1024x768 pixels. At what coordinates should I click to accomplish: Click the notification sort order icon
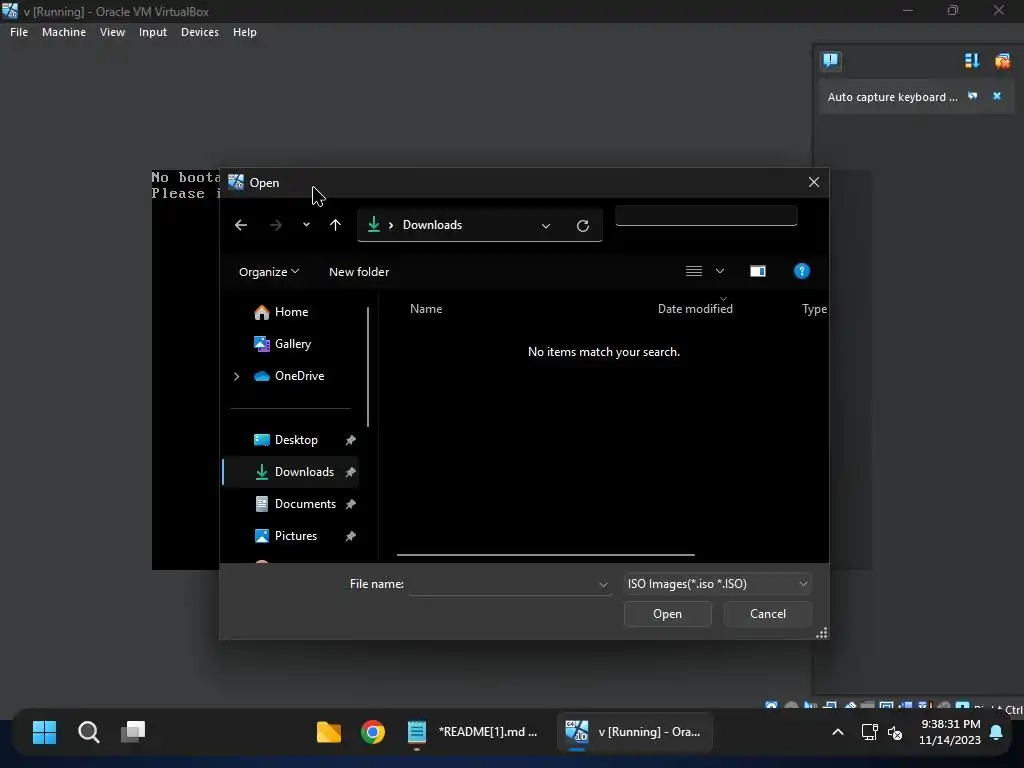click(x=972, y=61)
